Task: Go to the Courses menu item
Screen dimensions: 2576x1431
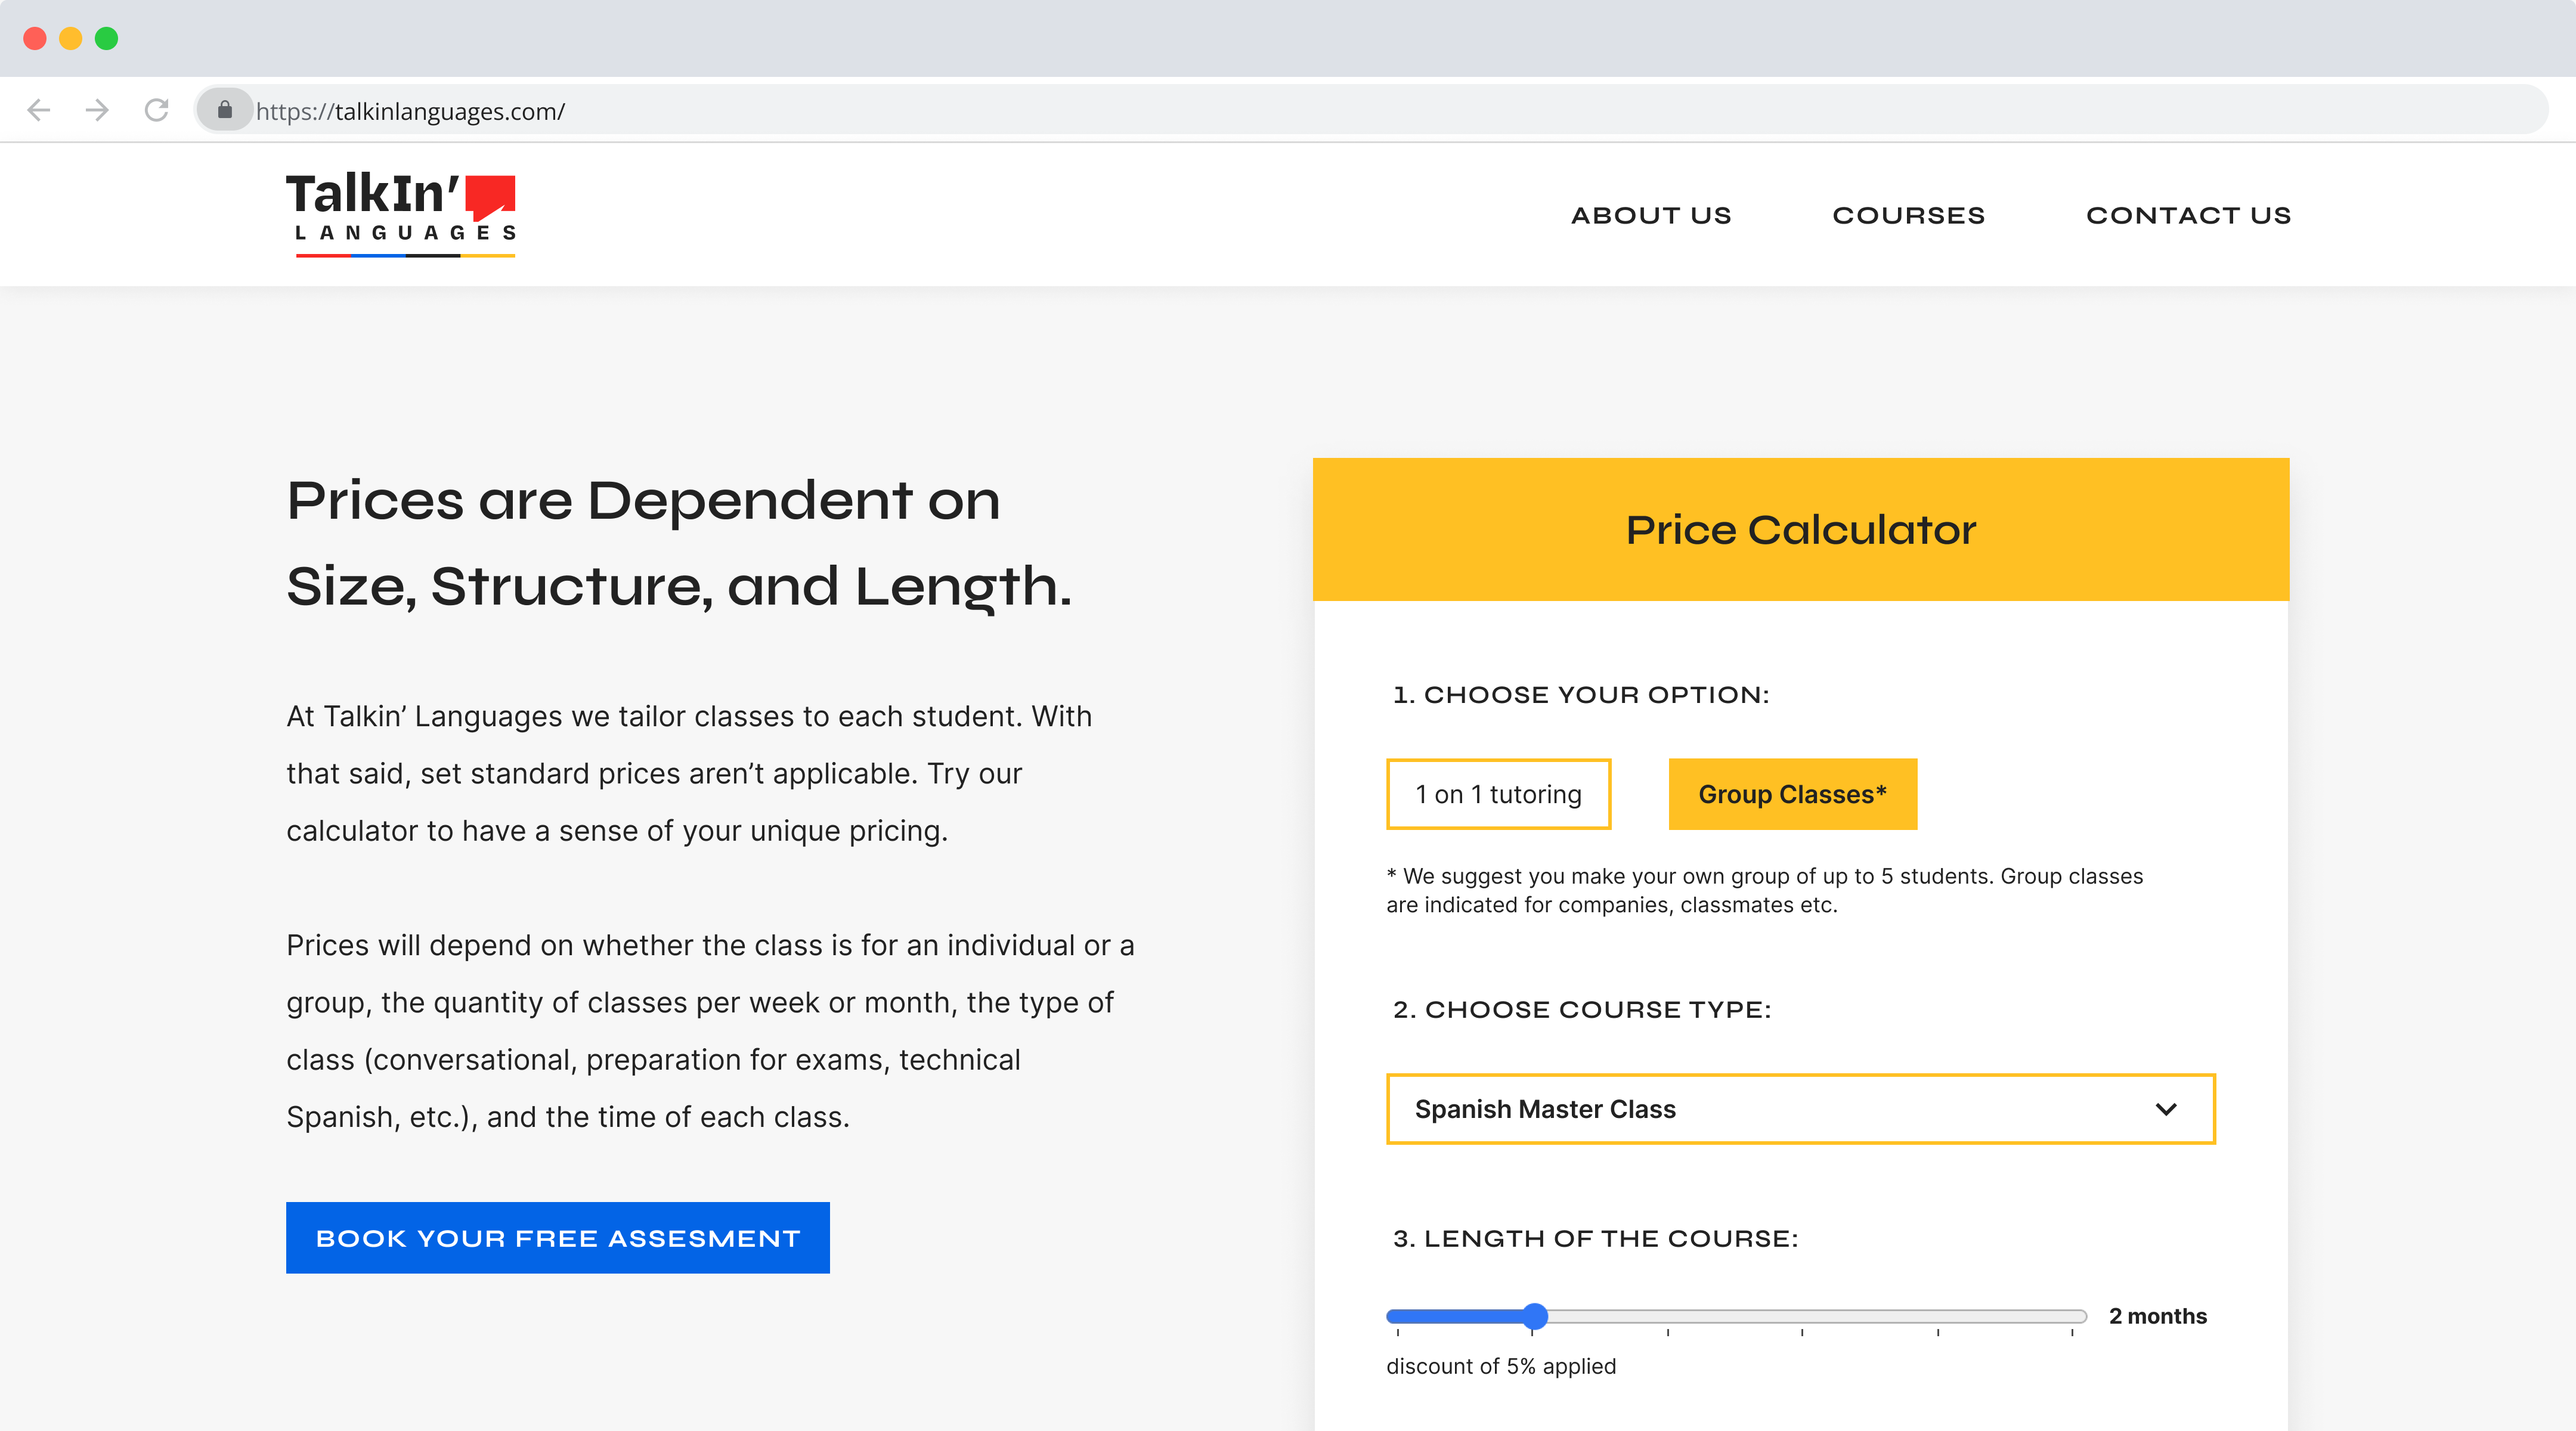Action: (1908, 215)
